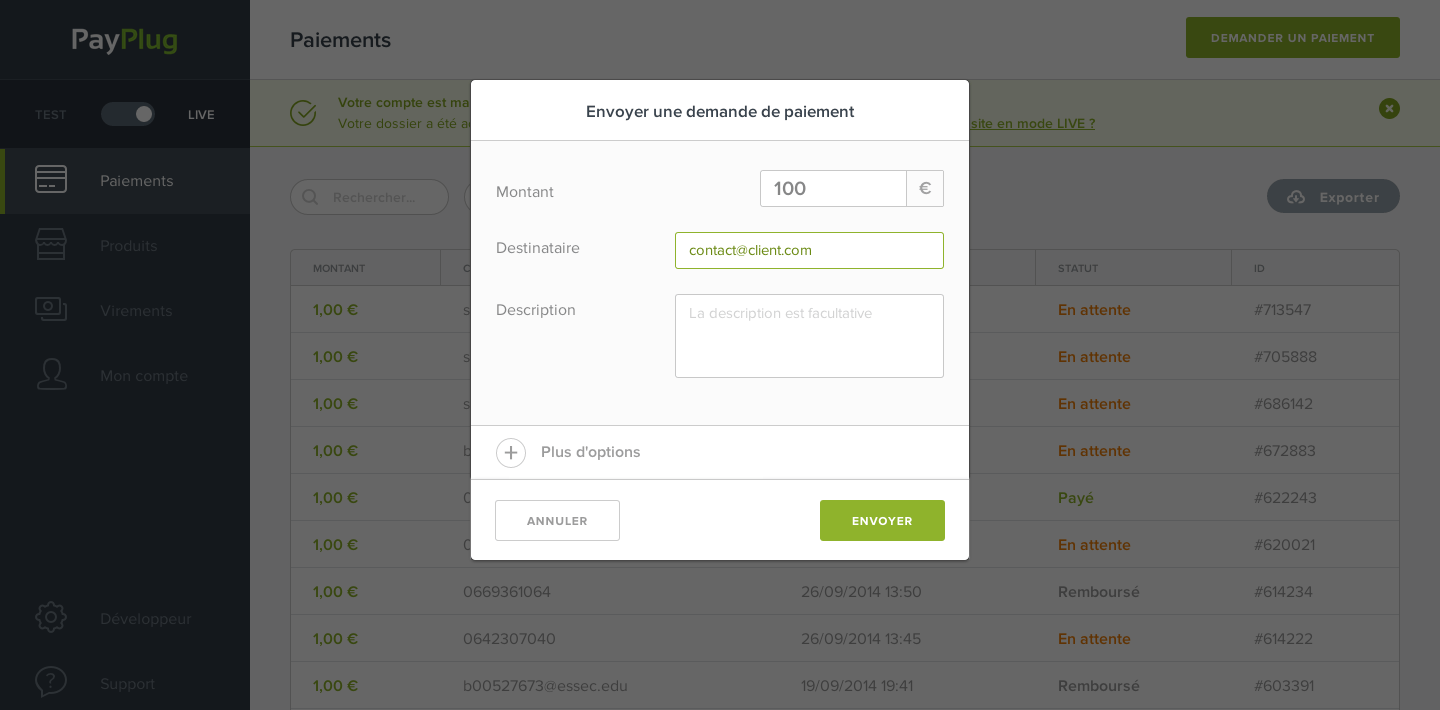1440x710 pixels.
Task: Open Mon compte via its person icon
Action: (x=51, y=374)
